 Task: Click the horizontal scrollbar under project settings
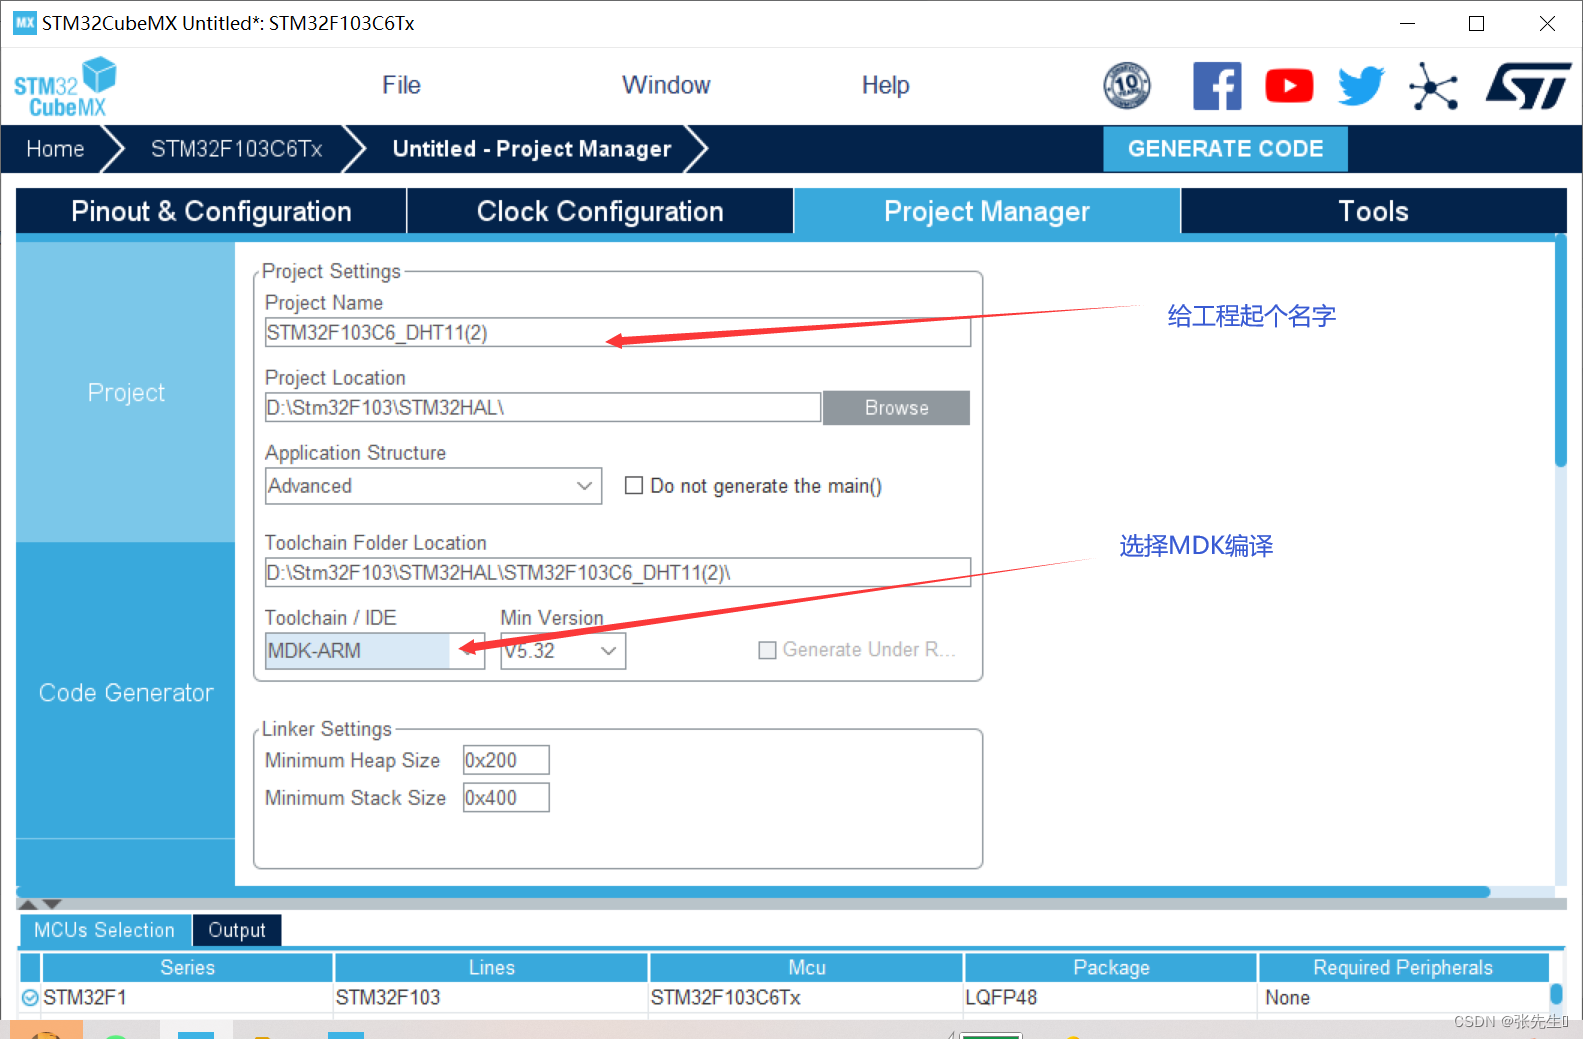753,891
